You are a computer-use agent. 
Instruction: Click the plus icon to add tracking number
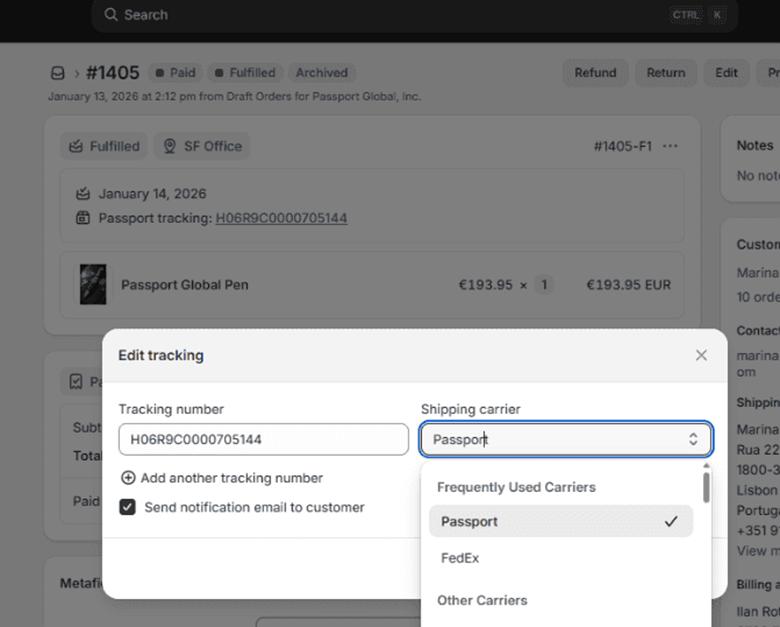pyautogui.click(x=128, y=478)
